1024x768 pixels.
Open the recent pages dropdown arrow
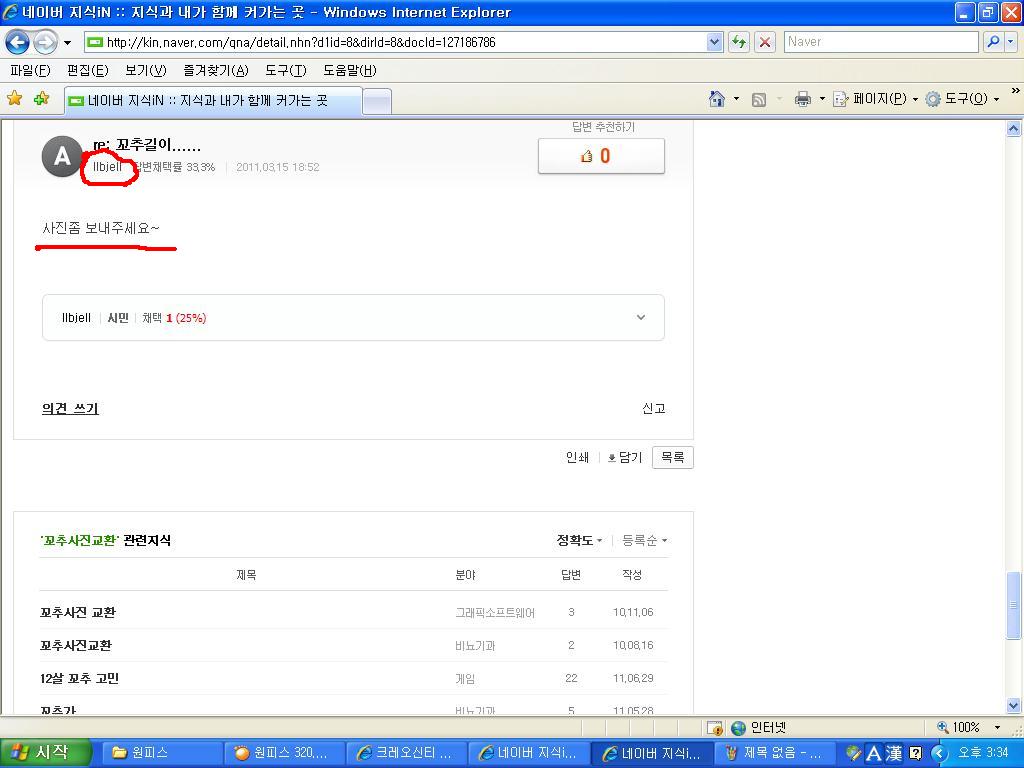[67, 43]
